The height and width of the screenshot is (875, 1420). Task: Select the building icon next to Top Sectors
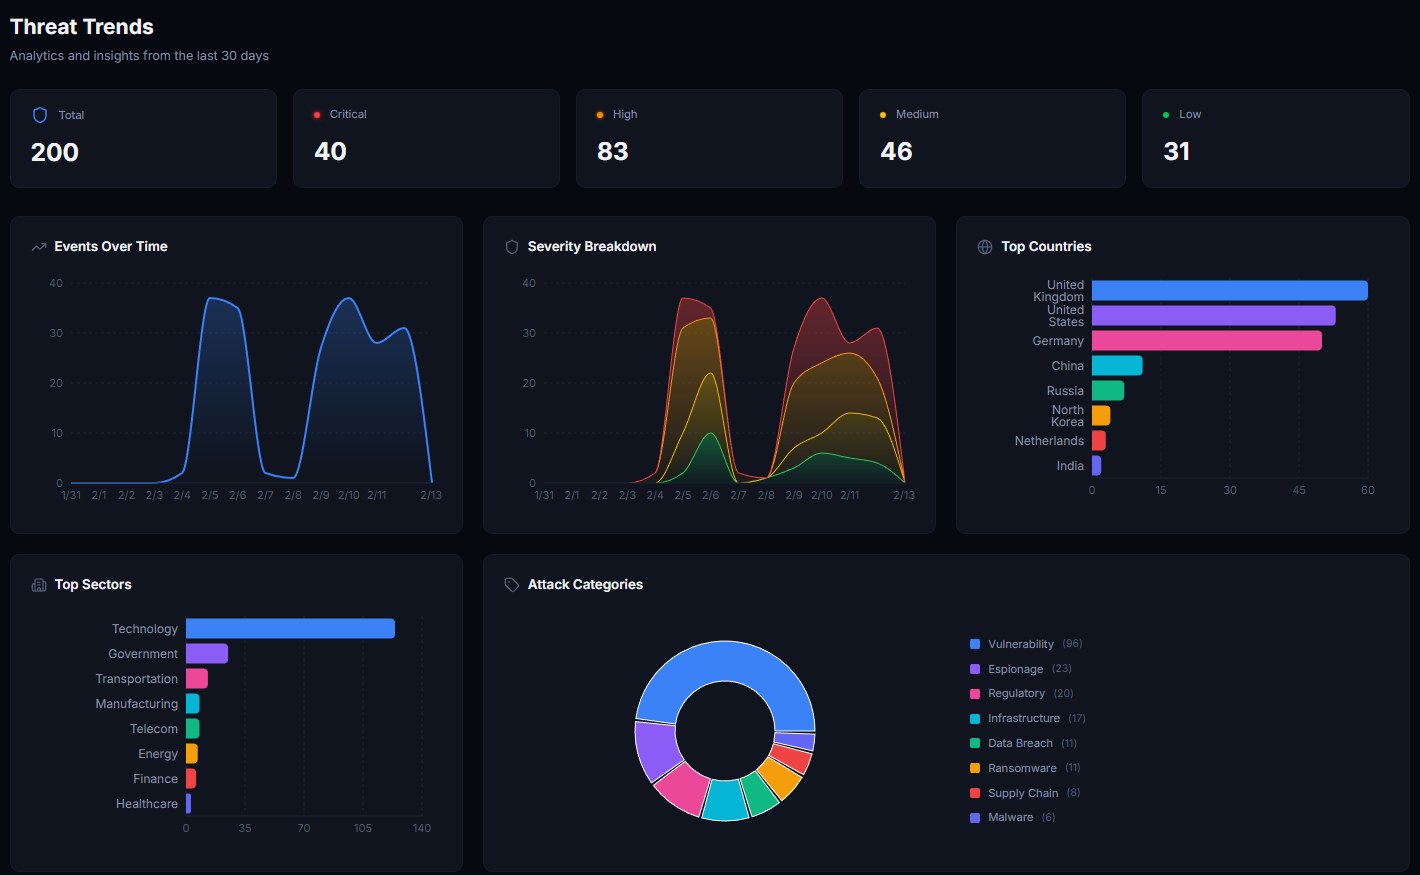(38, 584)
